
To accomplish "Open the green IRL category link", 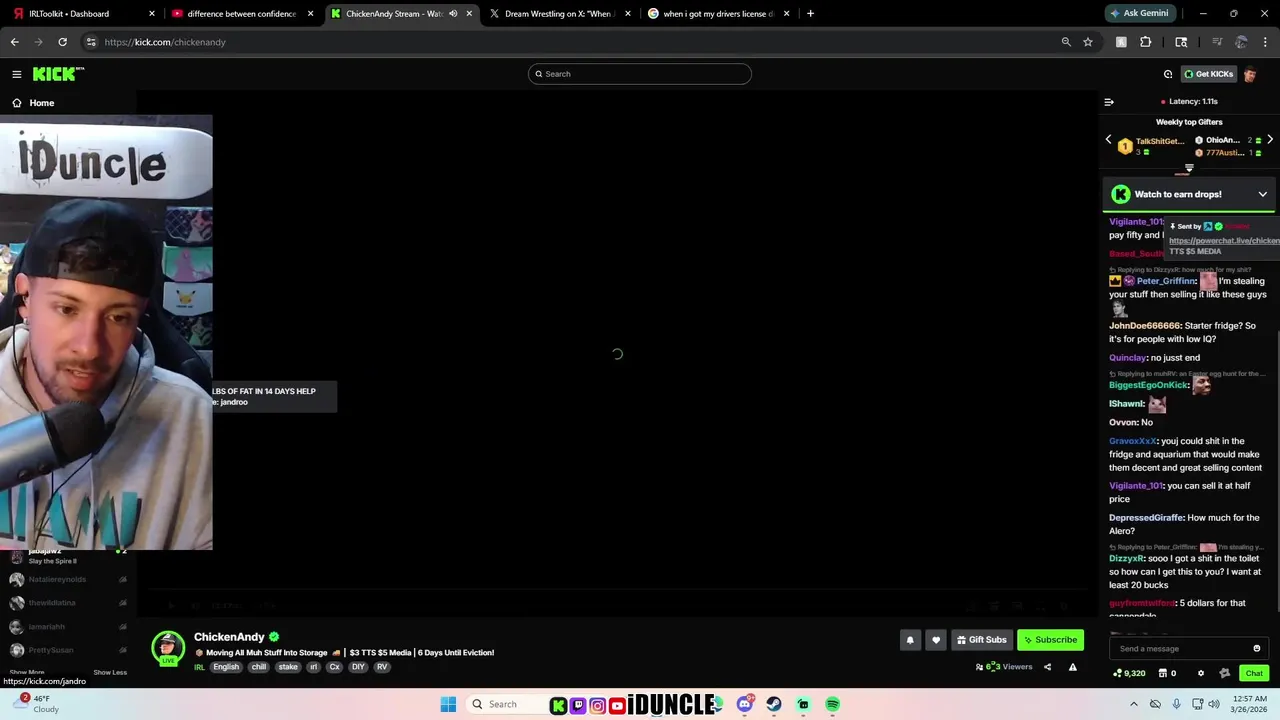I will pos(199,667).
